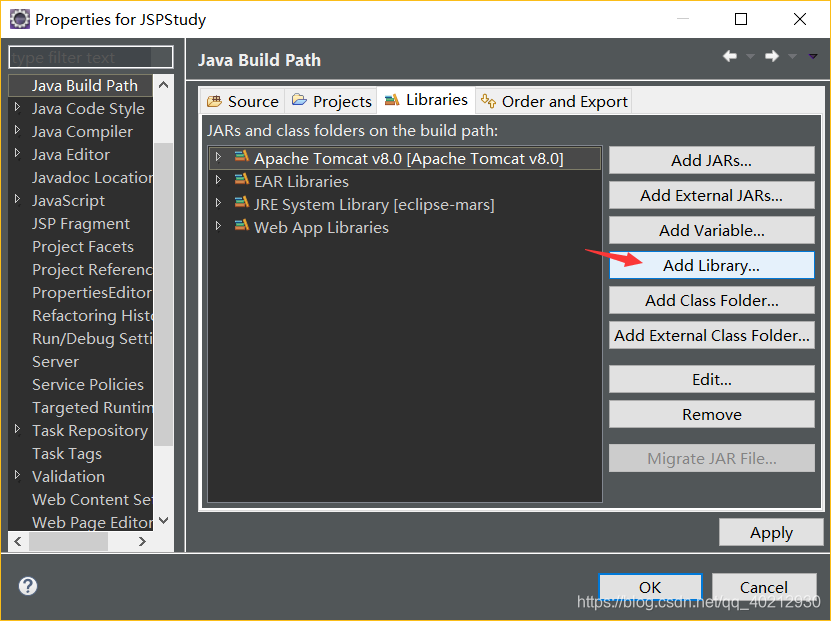Select Project Facets in sidebar
The height and width of the screenshot is (621, 831).
click(x=83, y=246)
